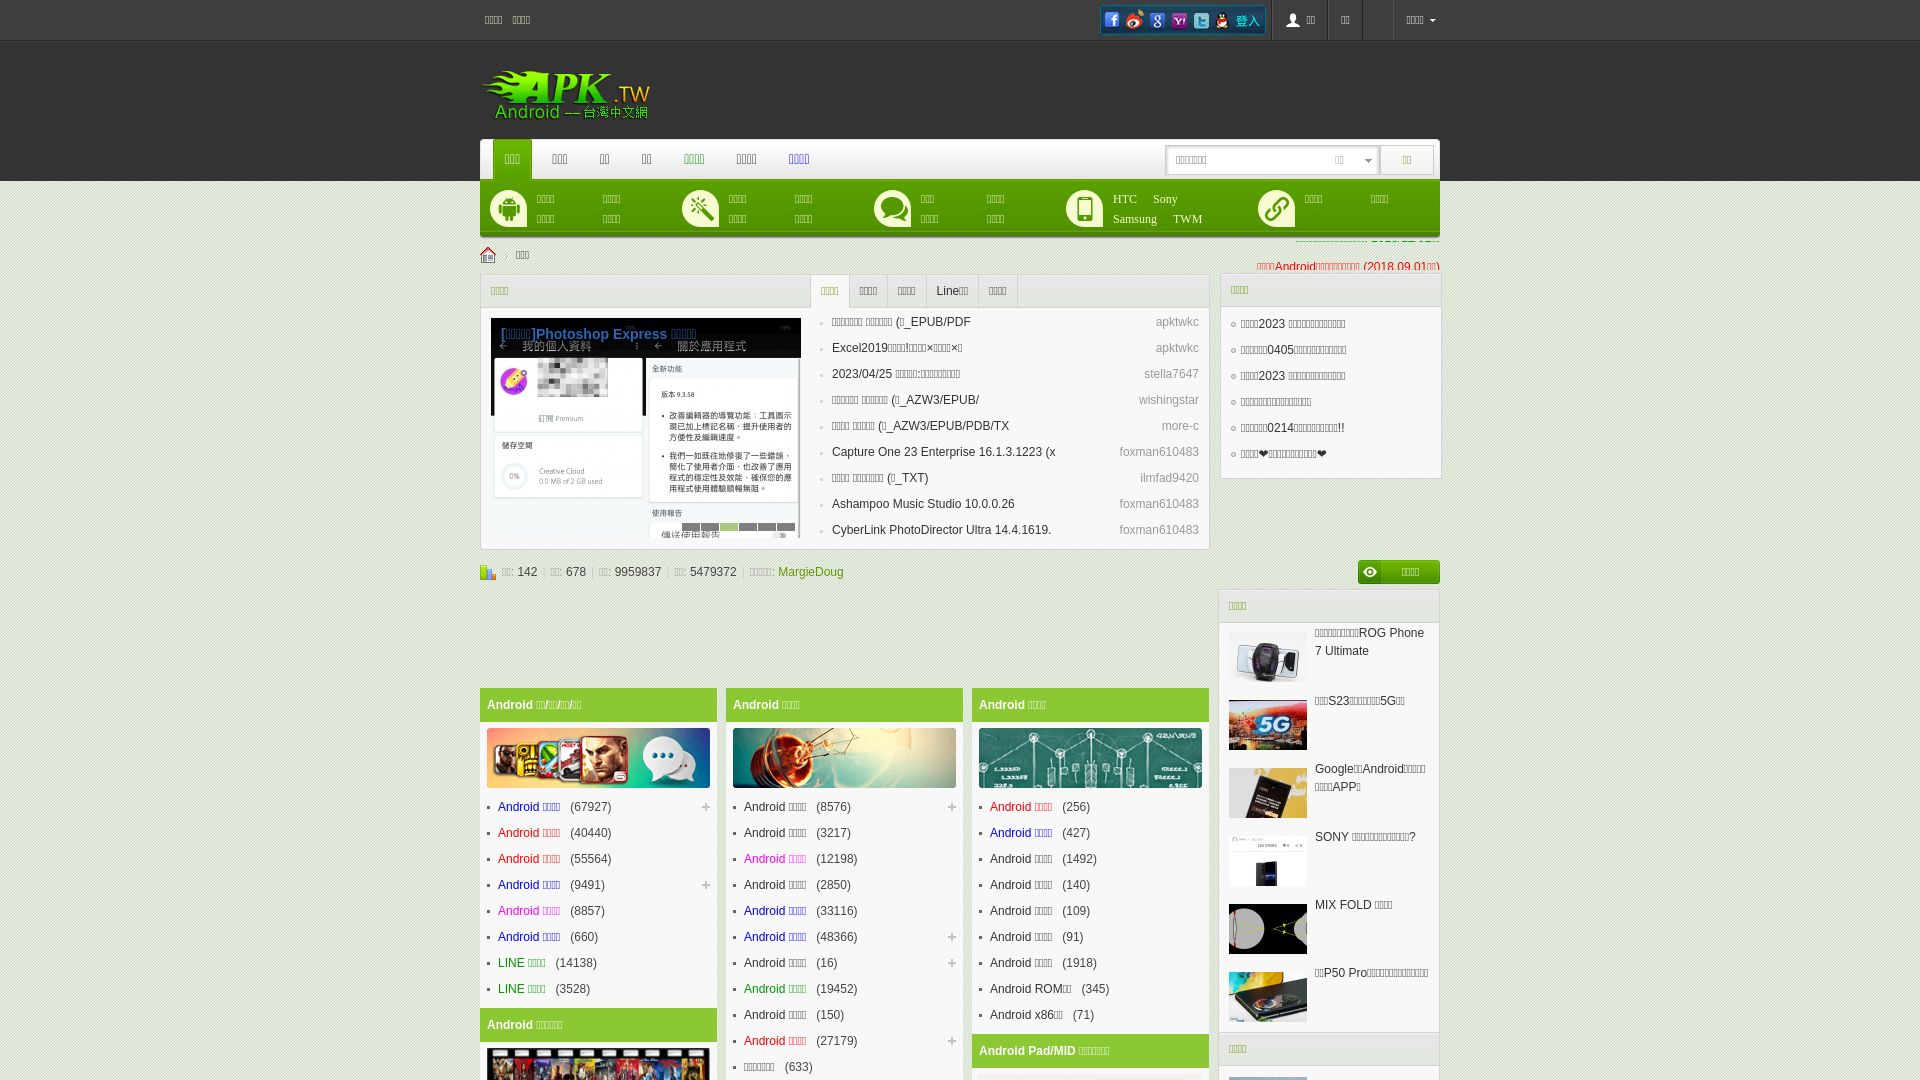This screenshot has width=1920, height=1080.
Task: Click the Twitter login icon
Action: (x=1201, y=20)
